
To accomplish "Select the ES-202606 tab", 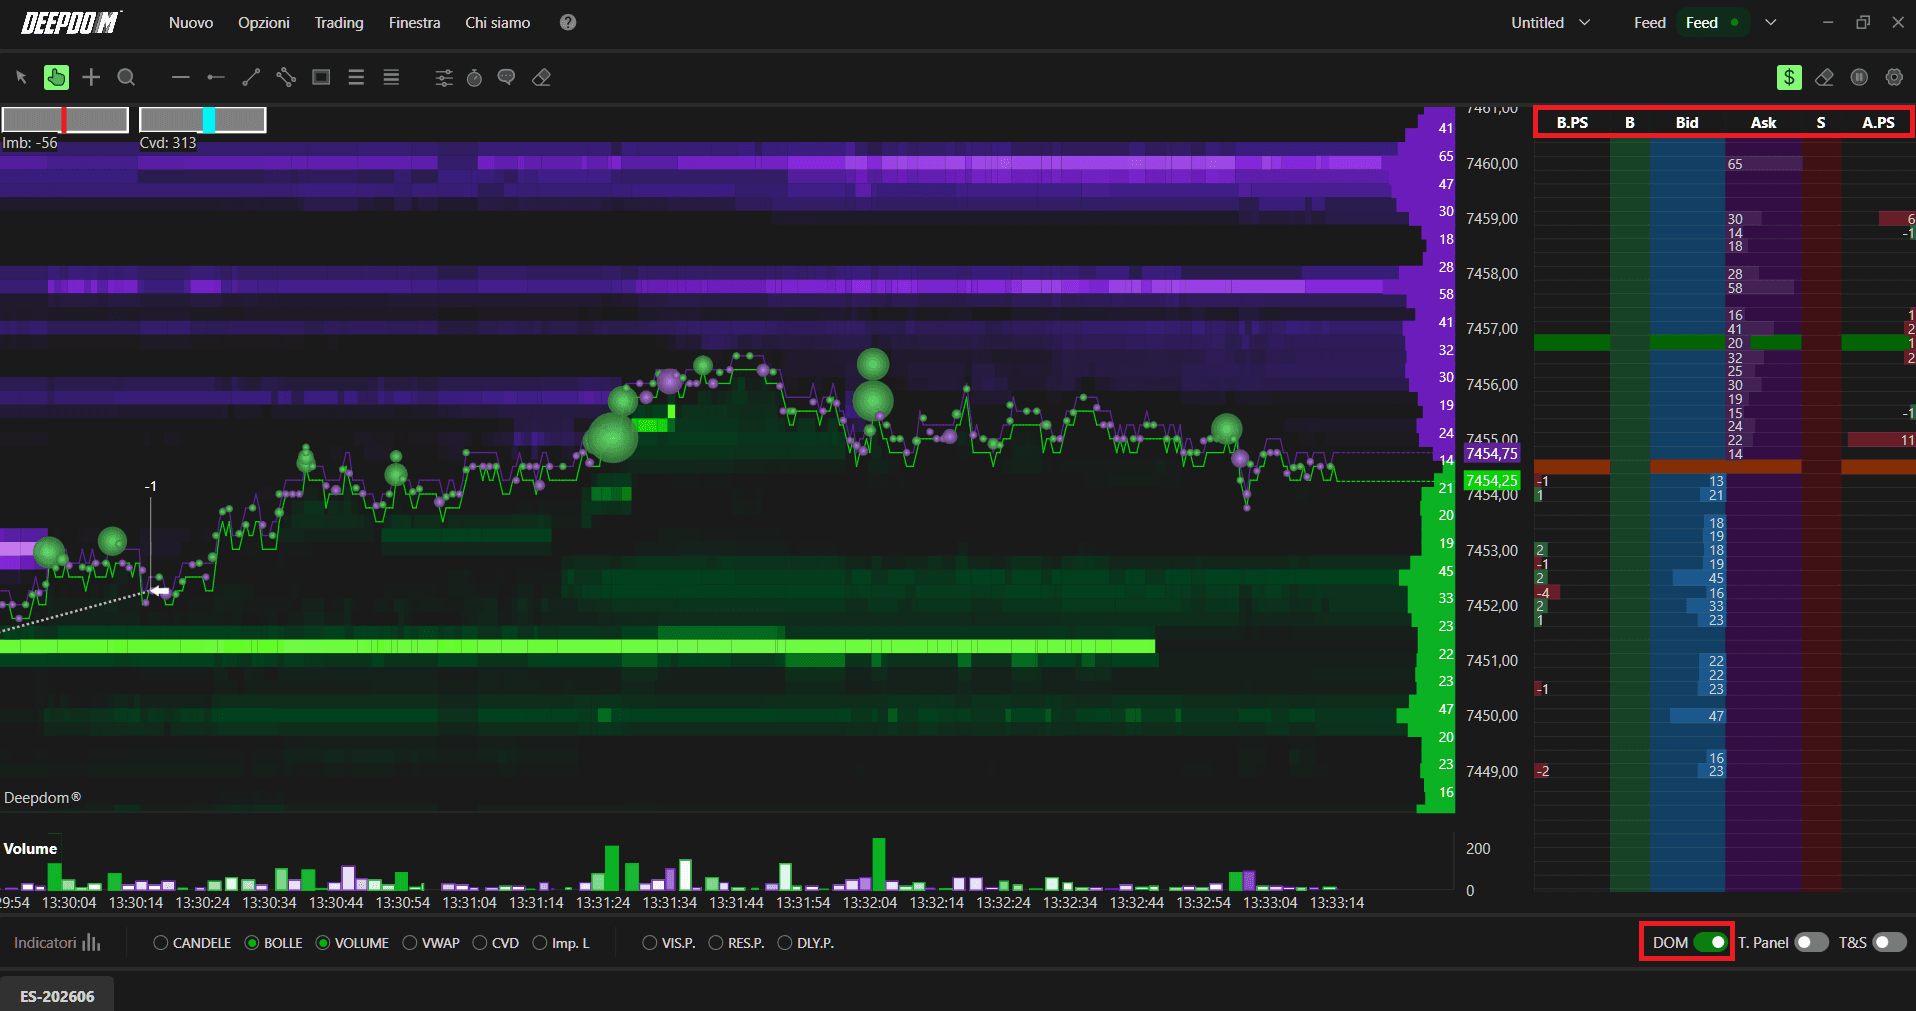I will (57, 996).
